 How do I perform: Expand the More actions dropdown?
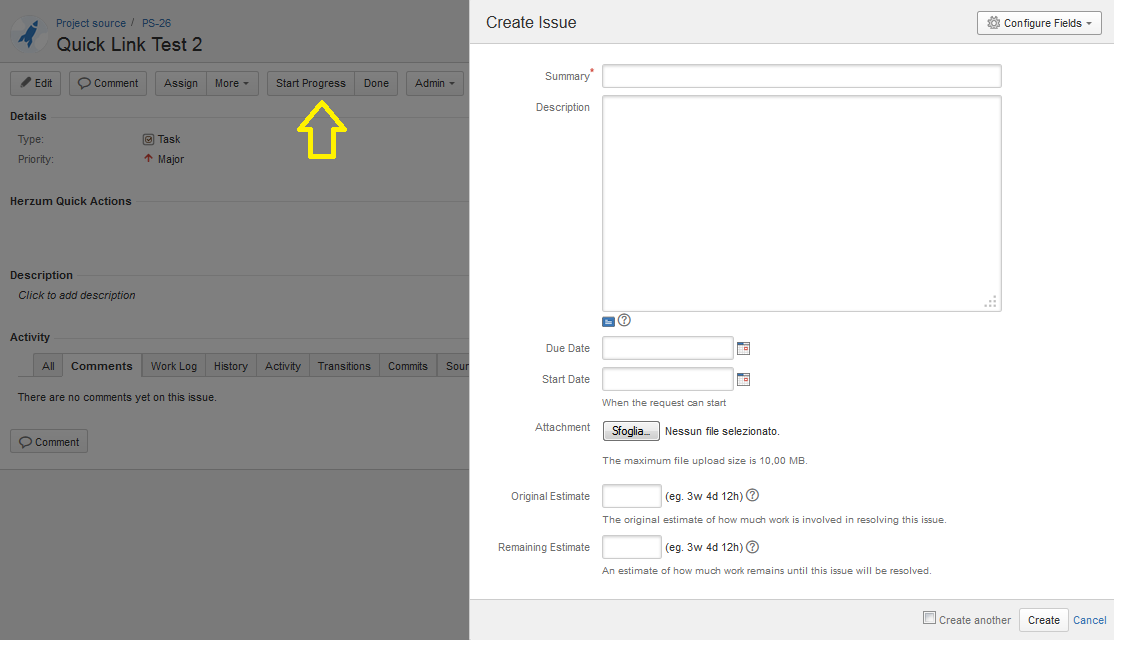click(x=232, y=83)
